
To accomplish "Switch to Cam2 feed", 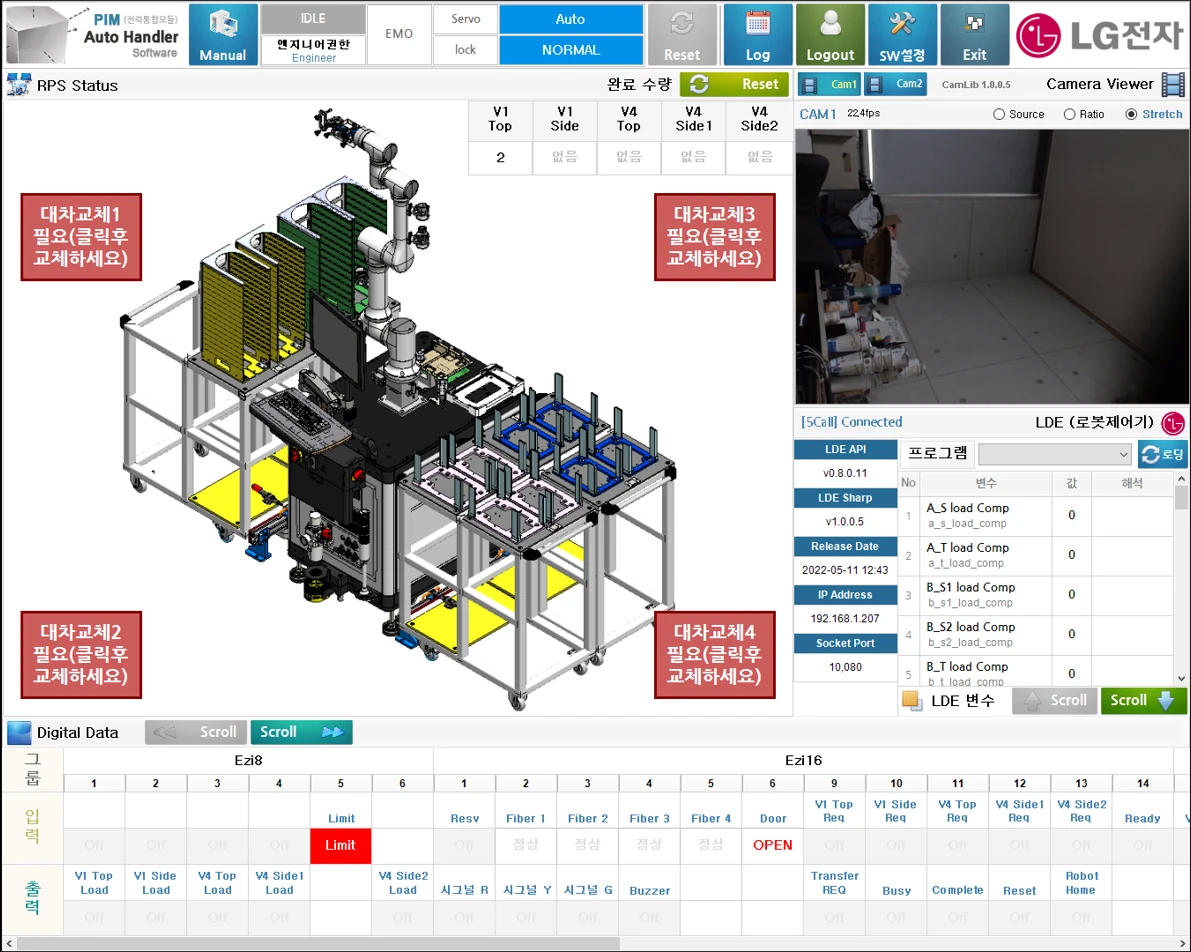I will click(896, 84).
